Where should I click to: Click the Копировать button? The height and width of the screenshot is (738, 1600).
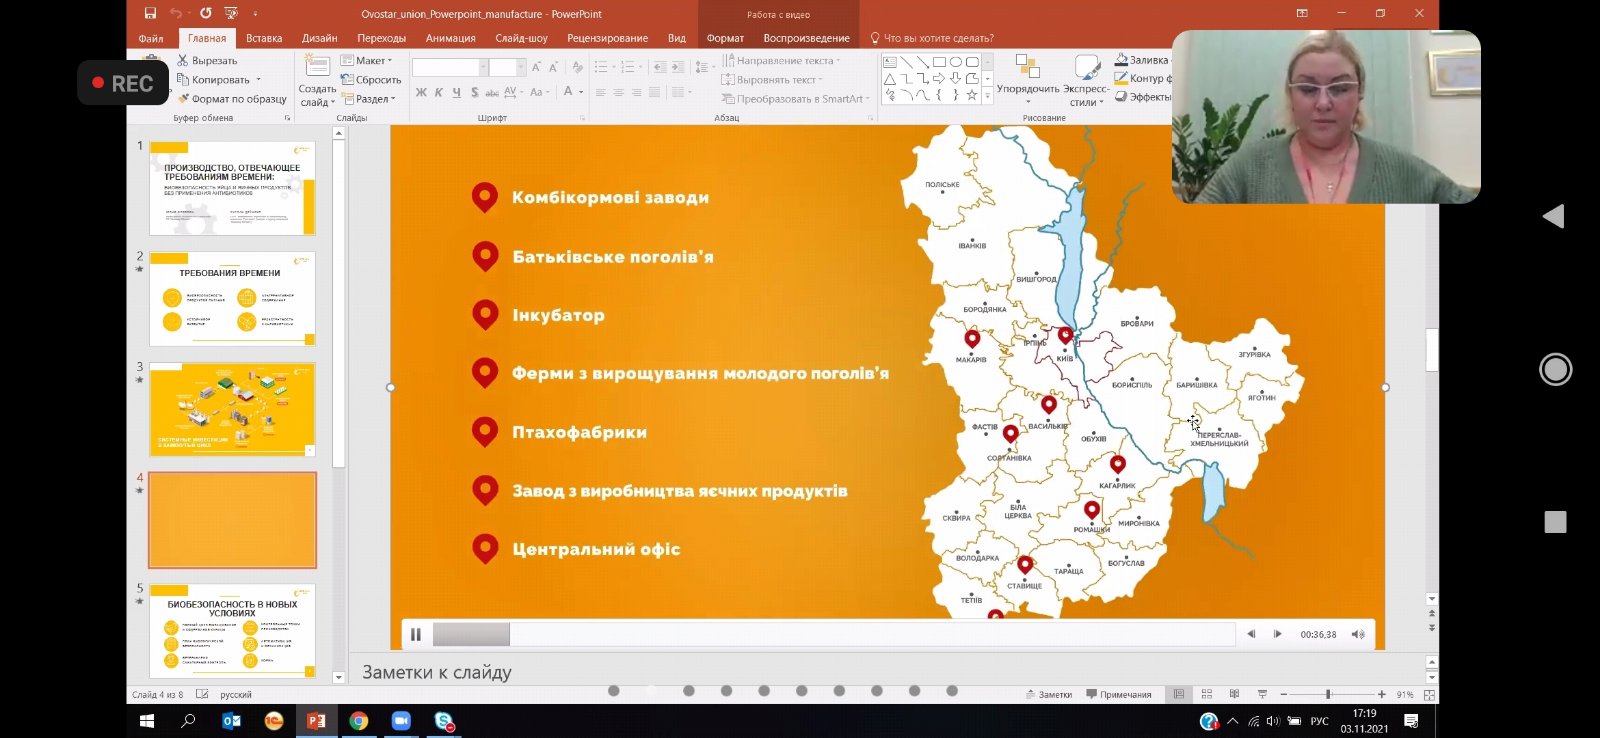coord(213,80)
